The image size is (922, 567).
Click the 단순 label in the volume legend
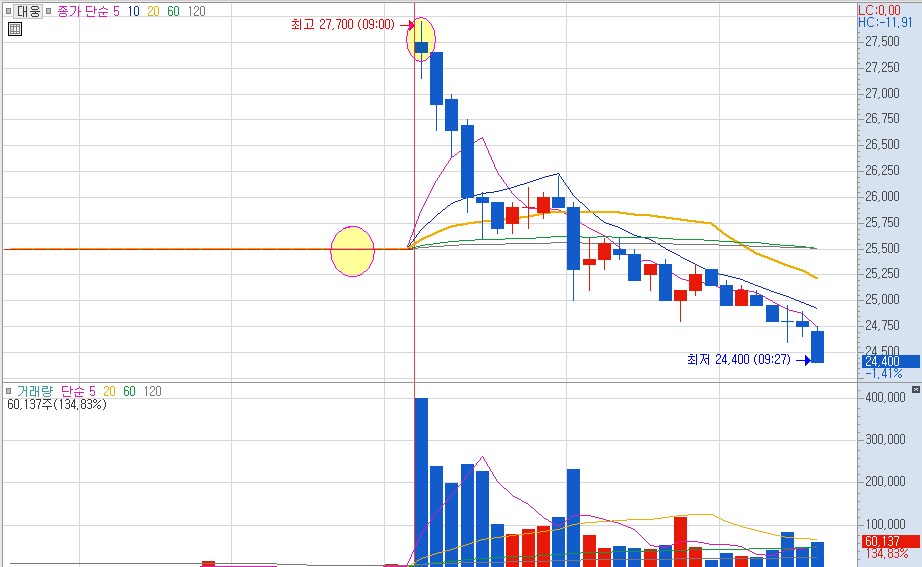73,391
